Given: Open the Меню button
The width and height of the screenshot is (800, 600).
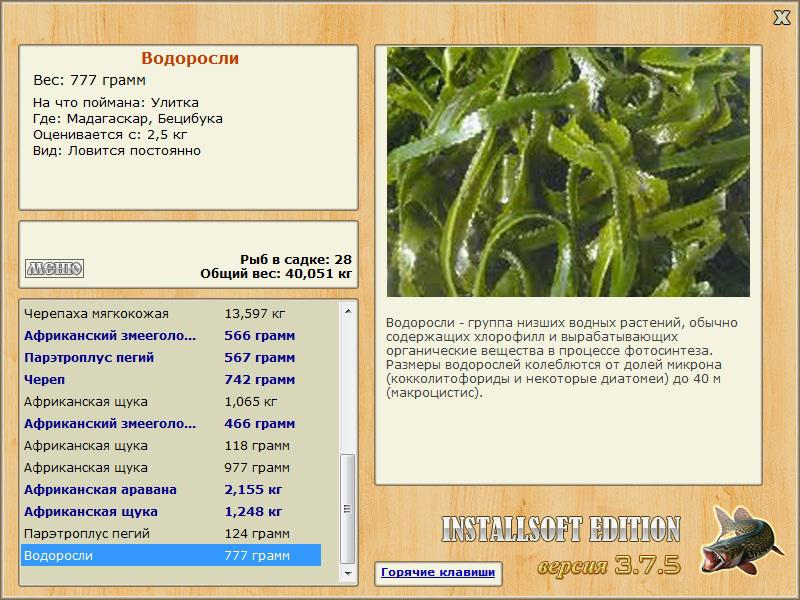Looking at the screenshot, I should 54,268.
